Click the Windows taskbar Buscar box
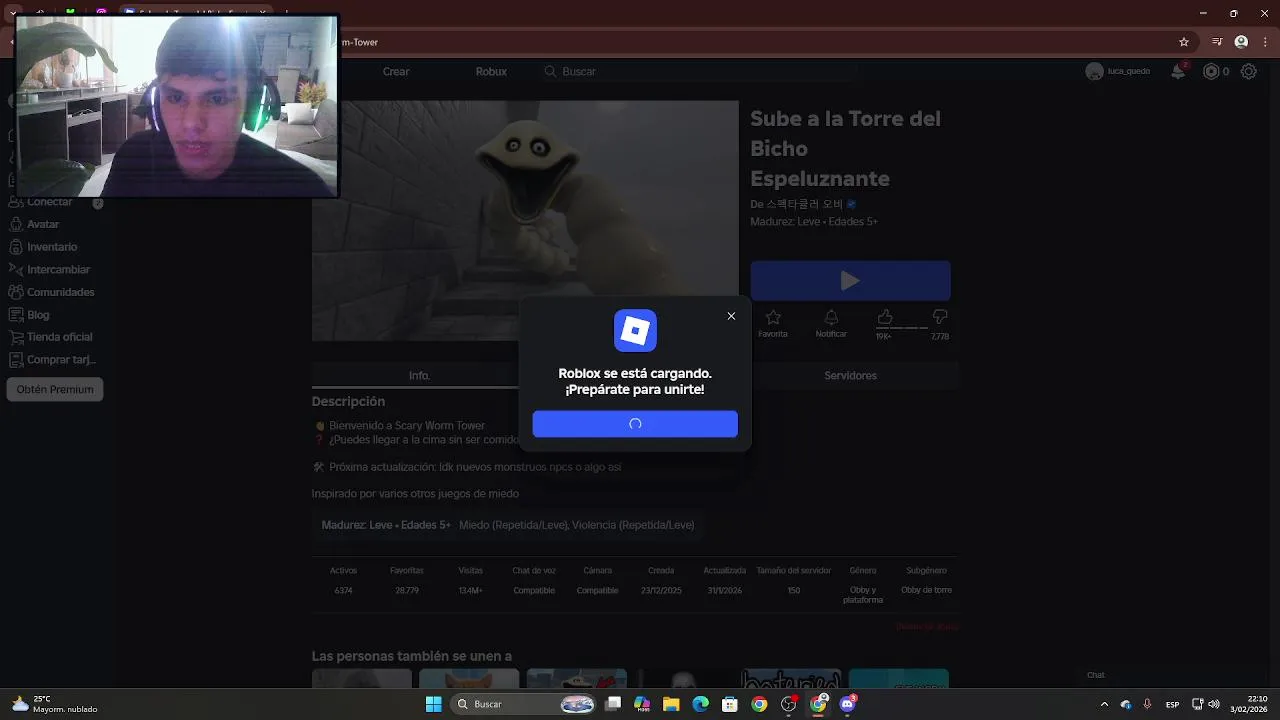This screenshot has width=1280, height=720. (x=525, y=704)
